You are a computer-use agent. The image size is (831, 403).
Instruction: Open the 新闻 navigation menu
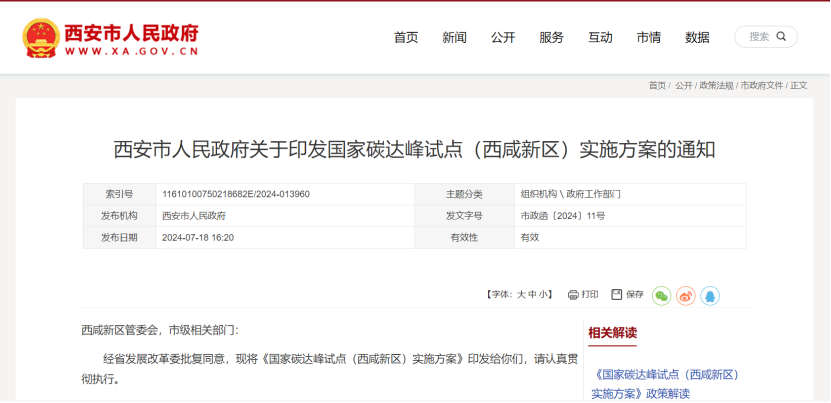pyautogui.click(x=454, y=38)
